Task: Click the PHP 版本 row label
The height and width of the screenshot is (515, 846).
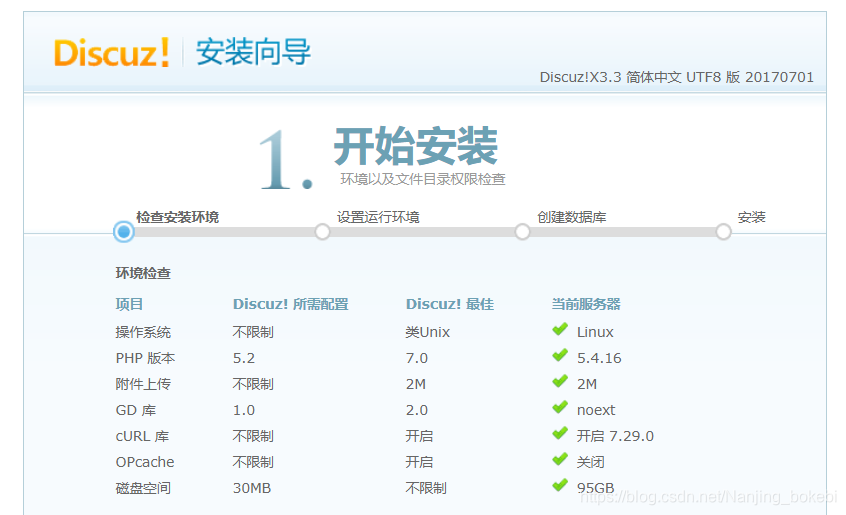Action: click(x=145, y=358)
